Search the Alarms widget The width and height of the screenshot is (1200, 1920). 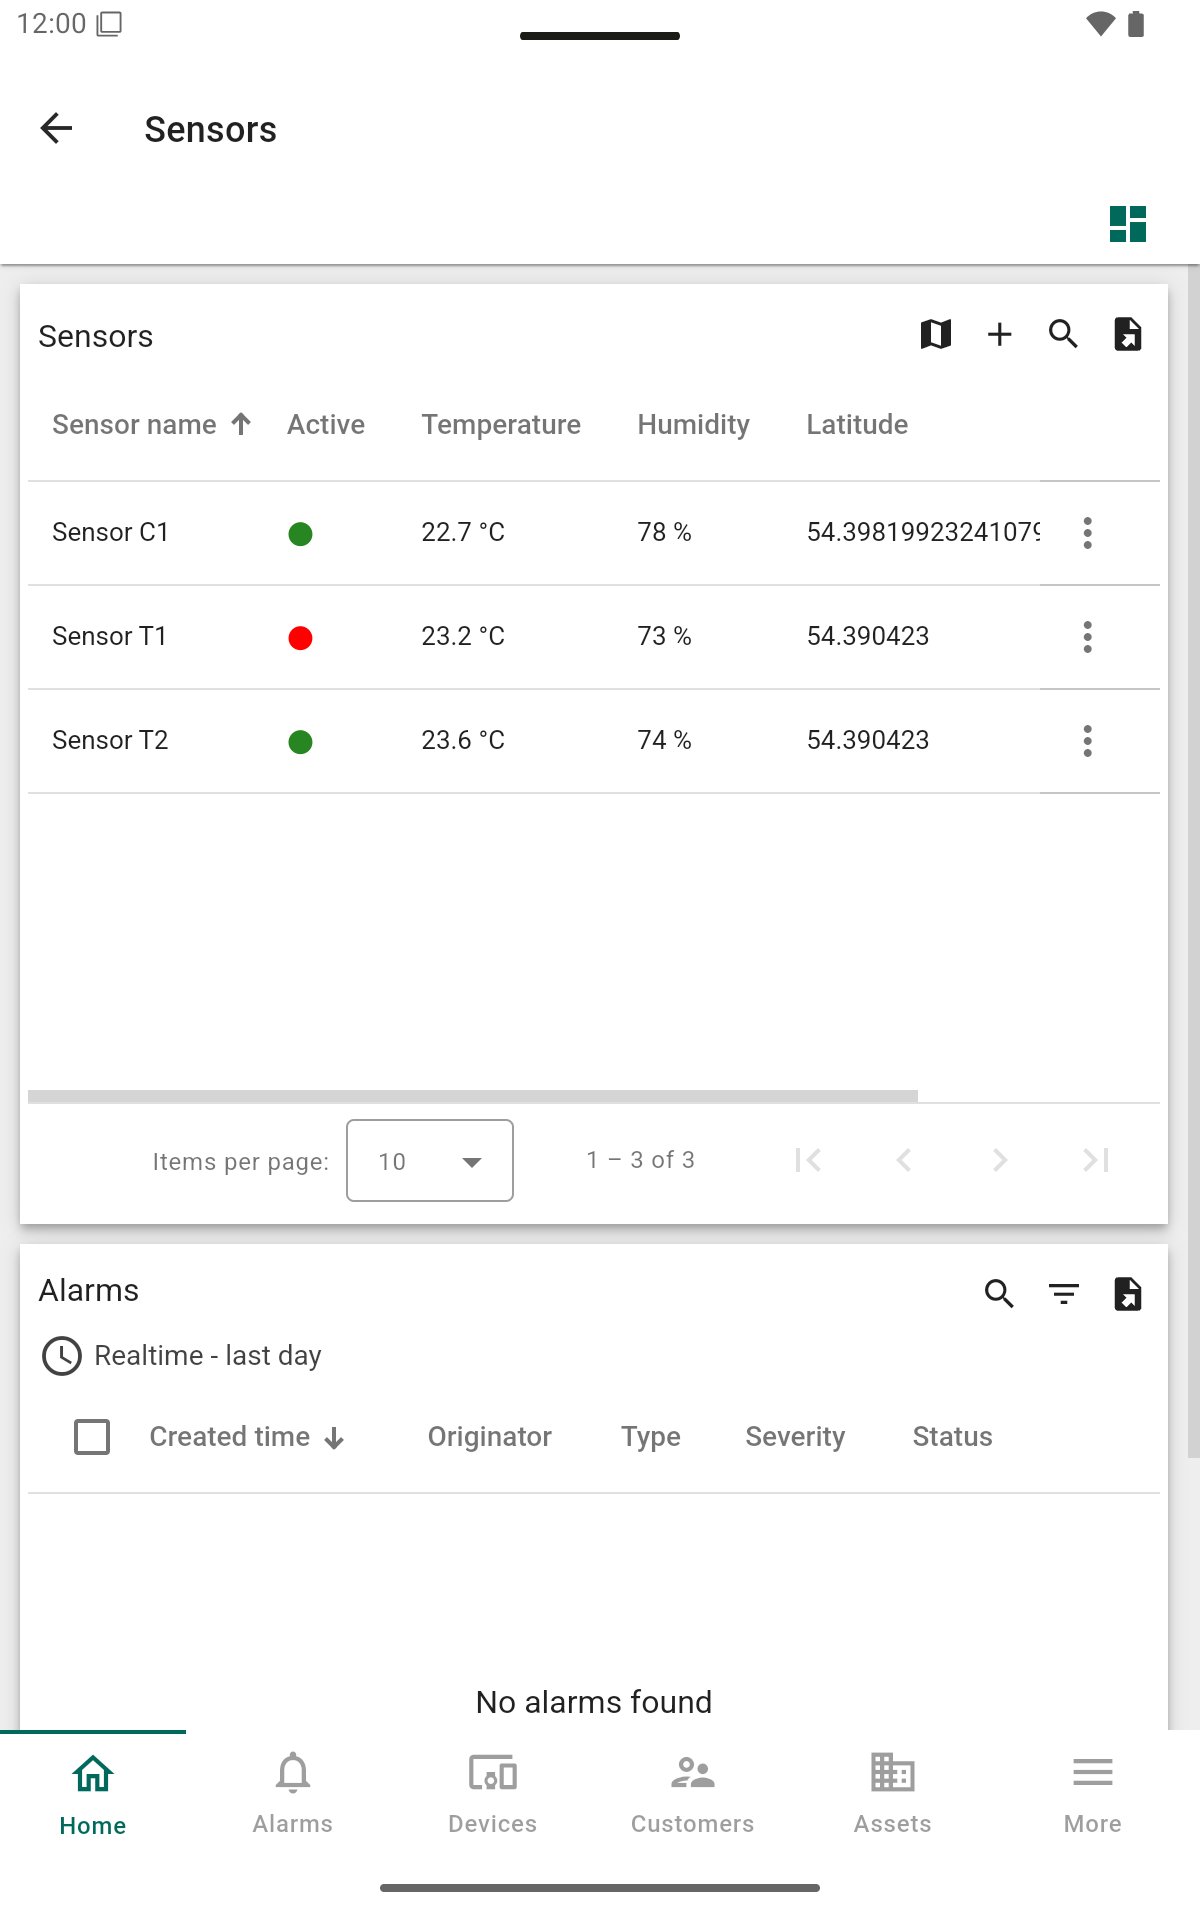[x=999, y=1294]
